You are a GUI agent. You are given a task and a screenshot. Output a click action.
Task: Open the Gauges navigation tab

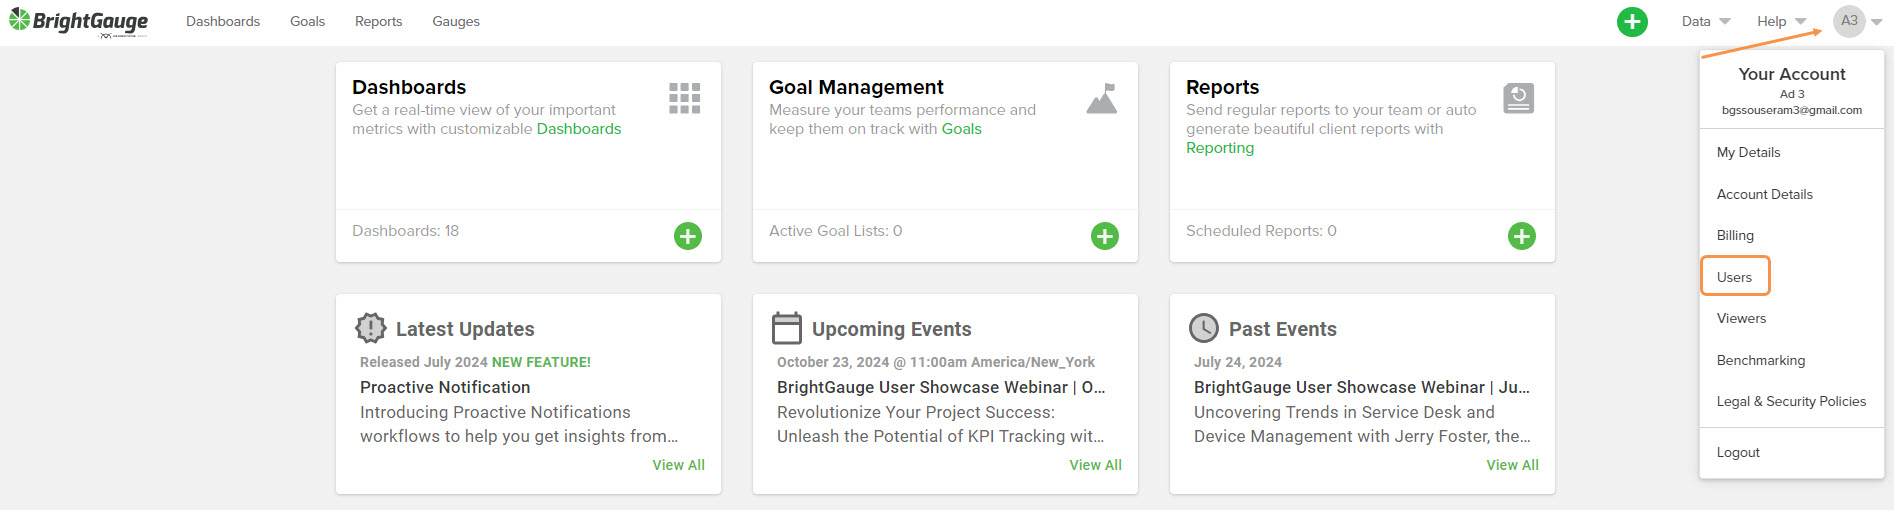[x=456, y=21]
